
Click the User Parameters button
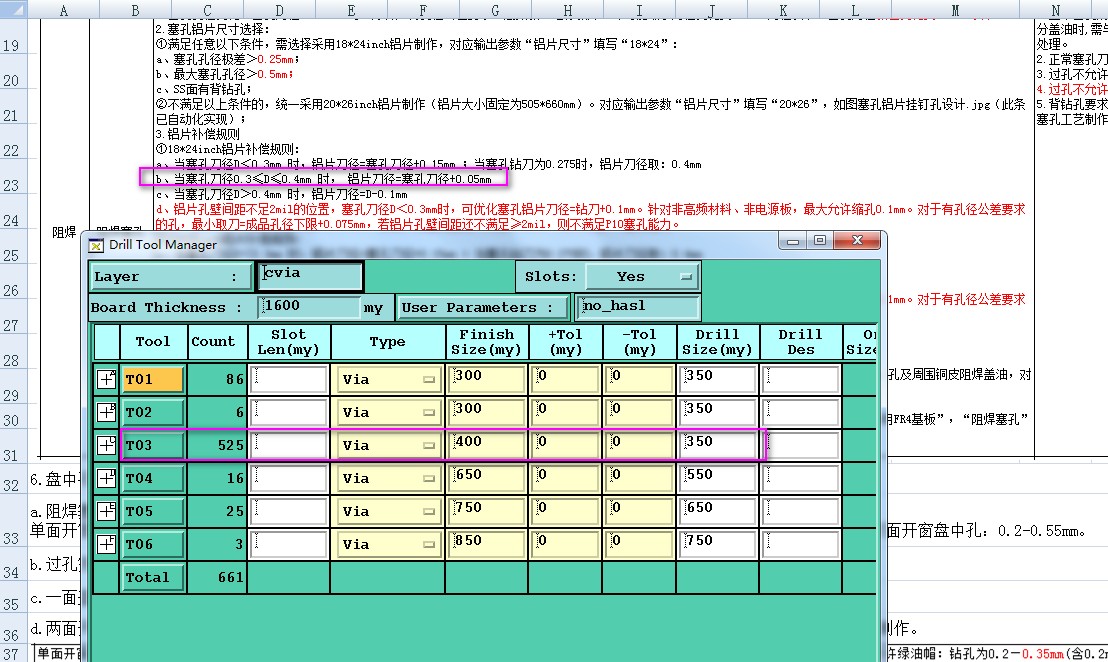tap(483, 307)
